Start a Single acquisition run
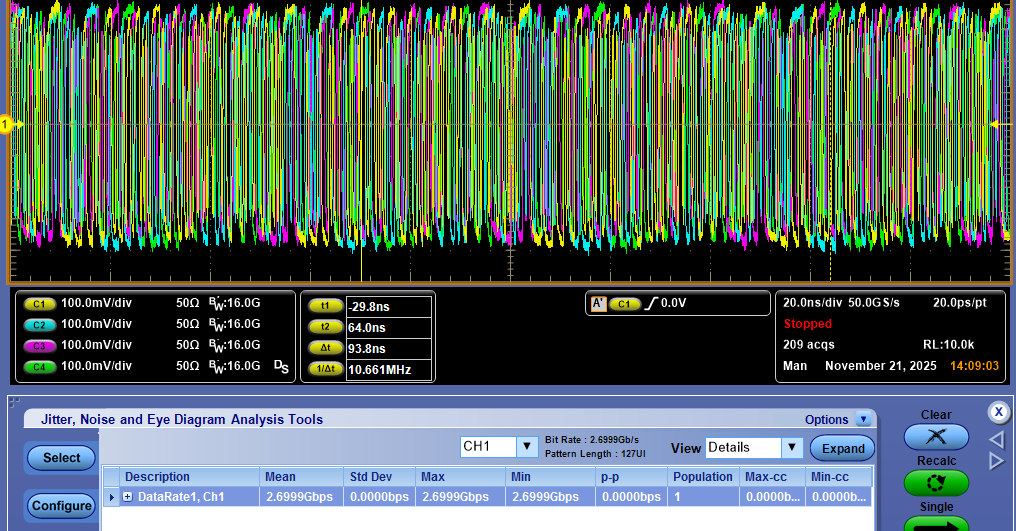 936,523
